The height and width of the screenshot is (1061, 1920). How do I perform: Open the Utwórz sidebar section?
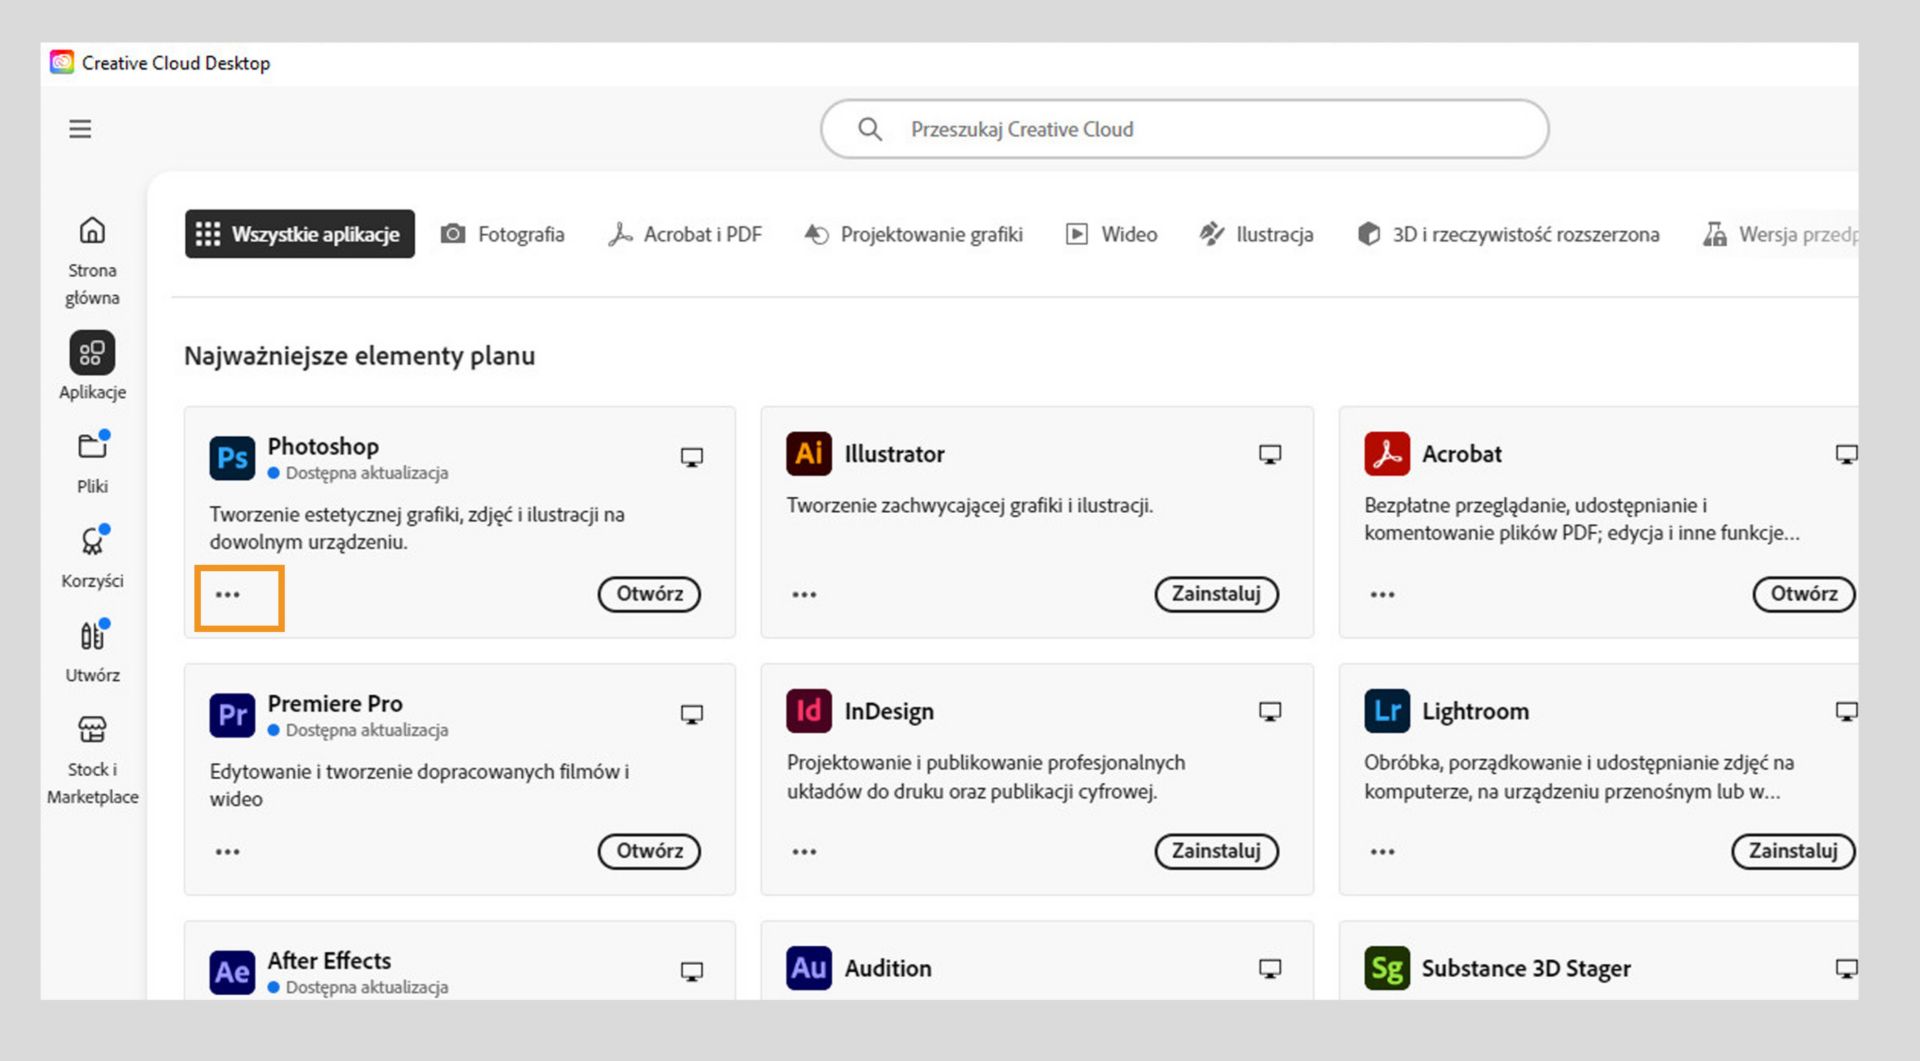pos(92,650)
